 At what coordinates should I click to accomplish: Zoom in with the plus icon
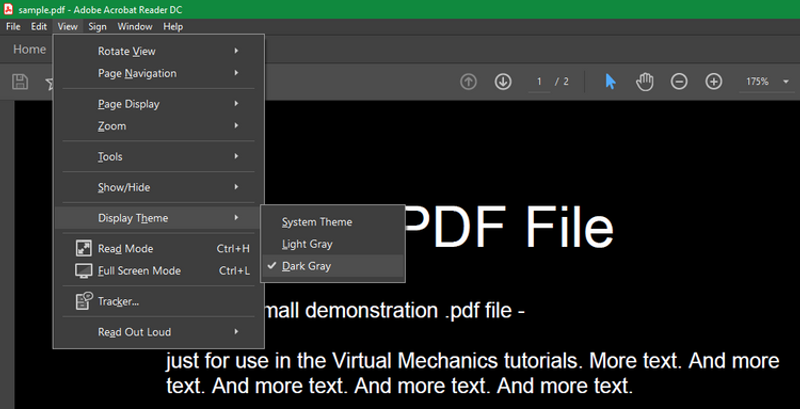(x=714, y=82)
